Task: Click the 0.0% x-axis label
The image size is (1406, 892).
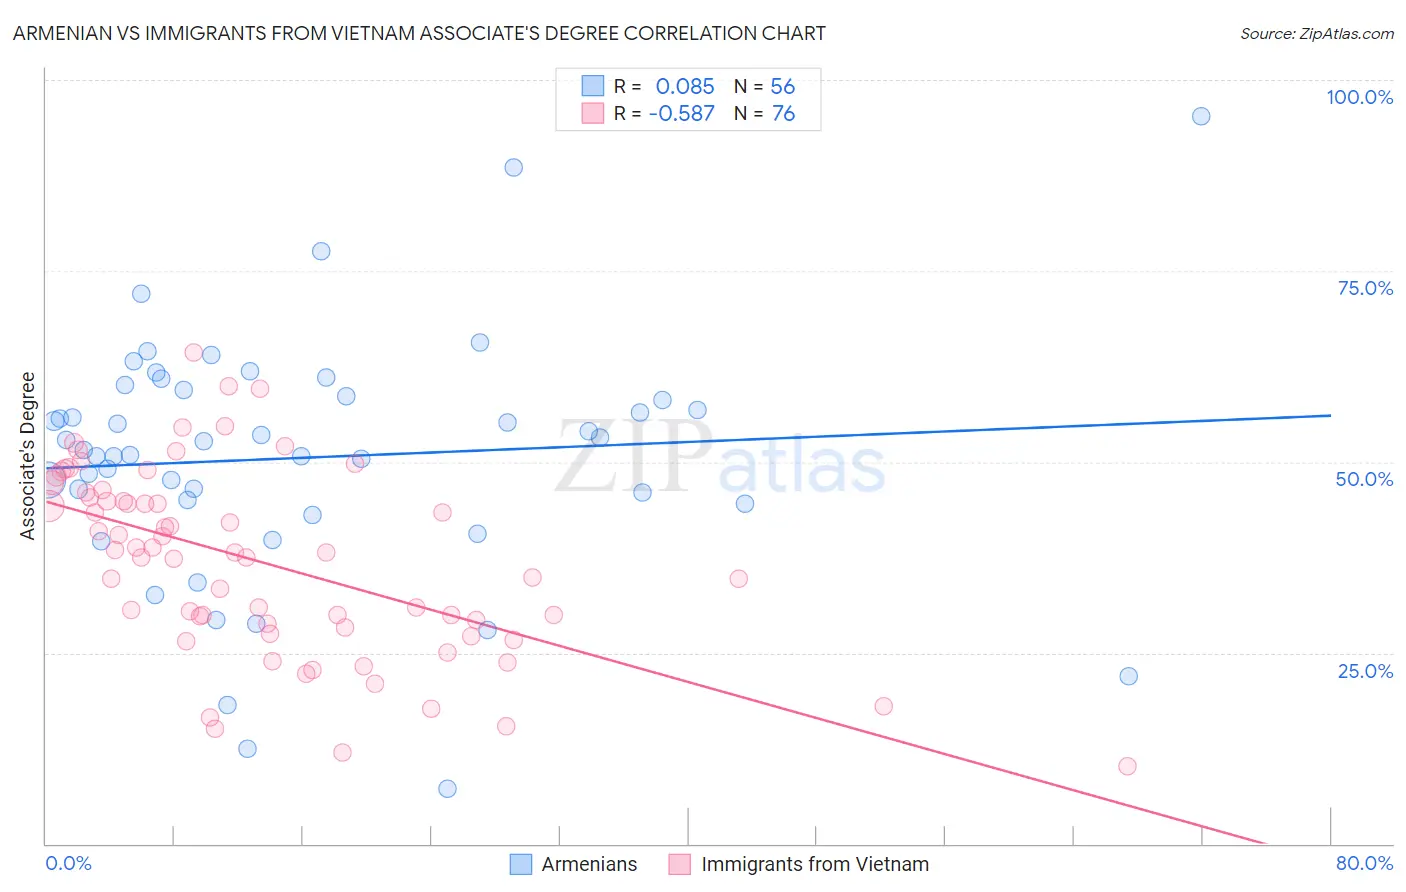Action: 68,863
